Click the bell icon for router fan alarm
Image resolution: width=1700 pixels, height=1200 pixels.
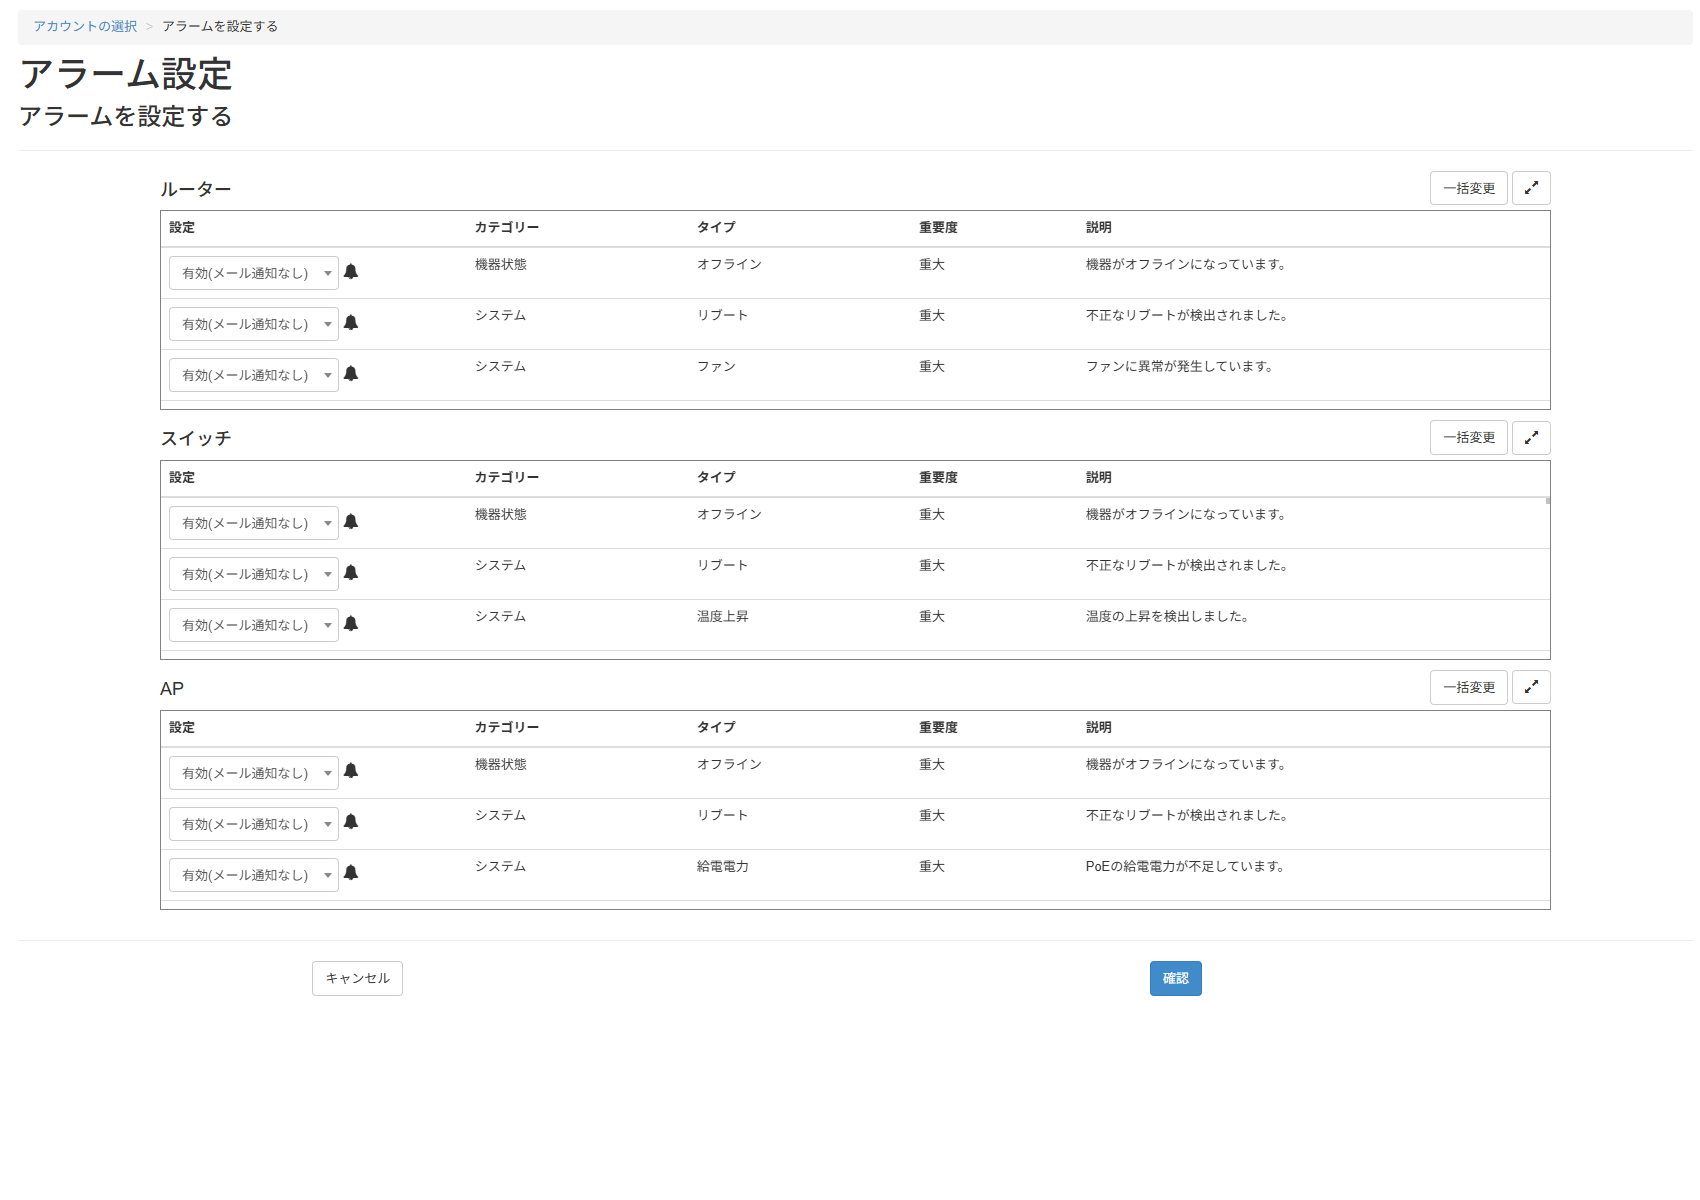tap(351, 374)
